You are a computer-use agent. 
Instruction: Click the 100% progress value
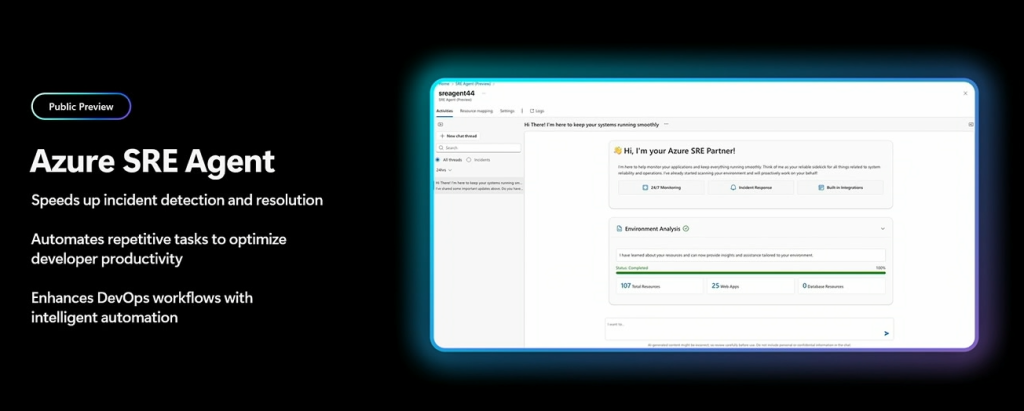click(881, 268)
